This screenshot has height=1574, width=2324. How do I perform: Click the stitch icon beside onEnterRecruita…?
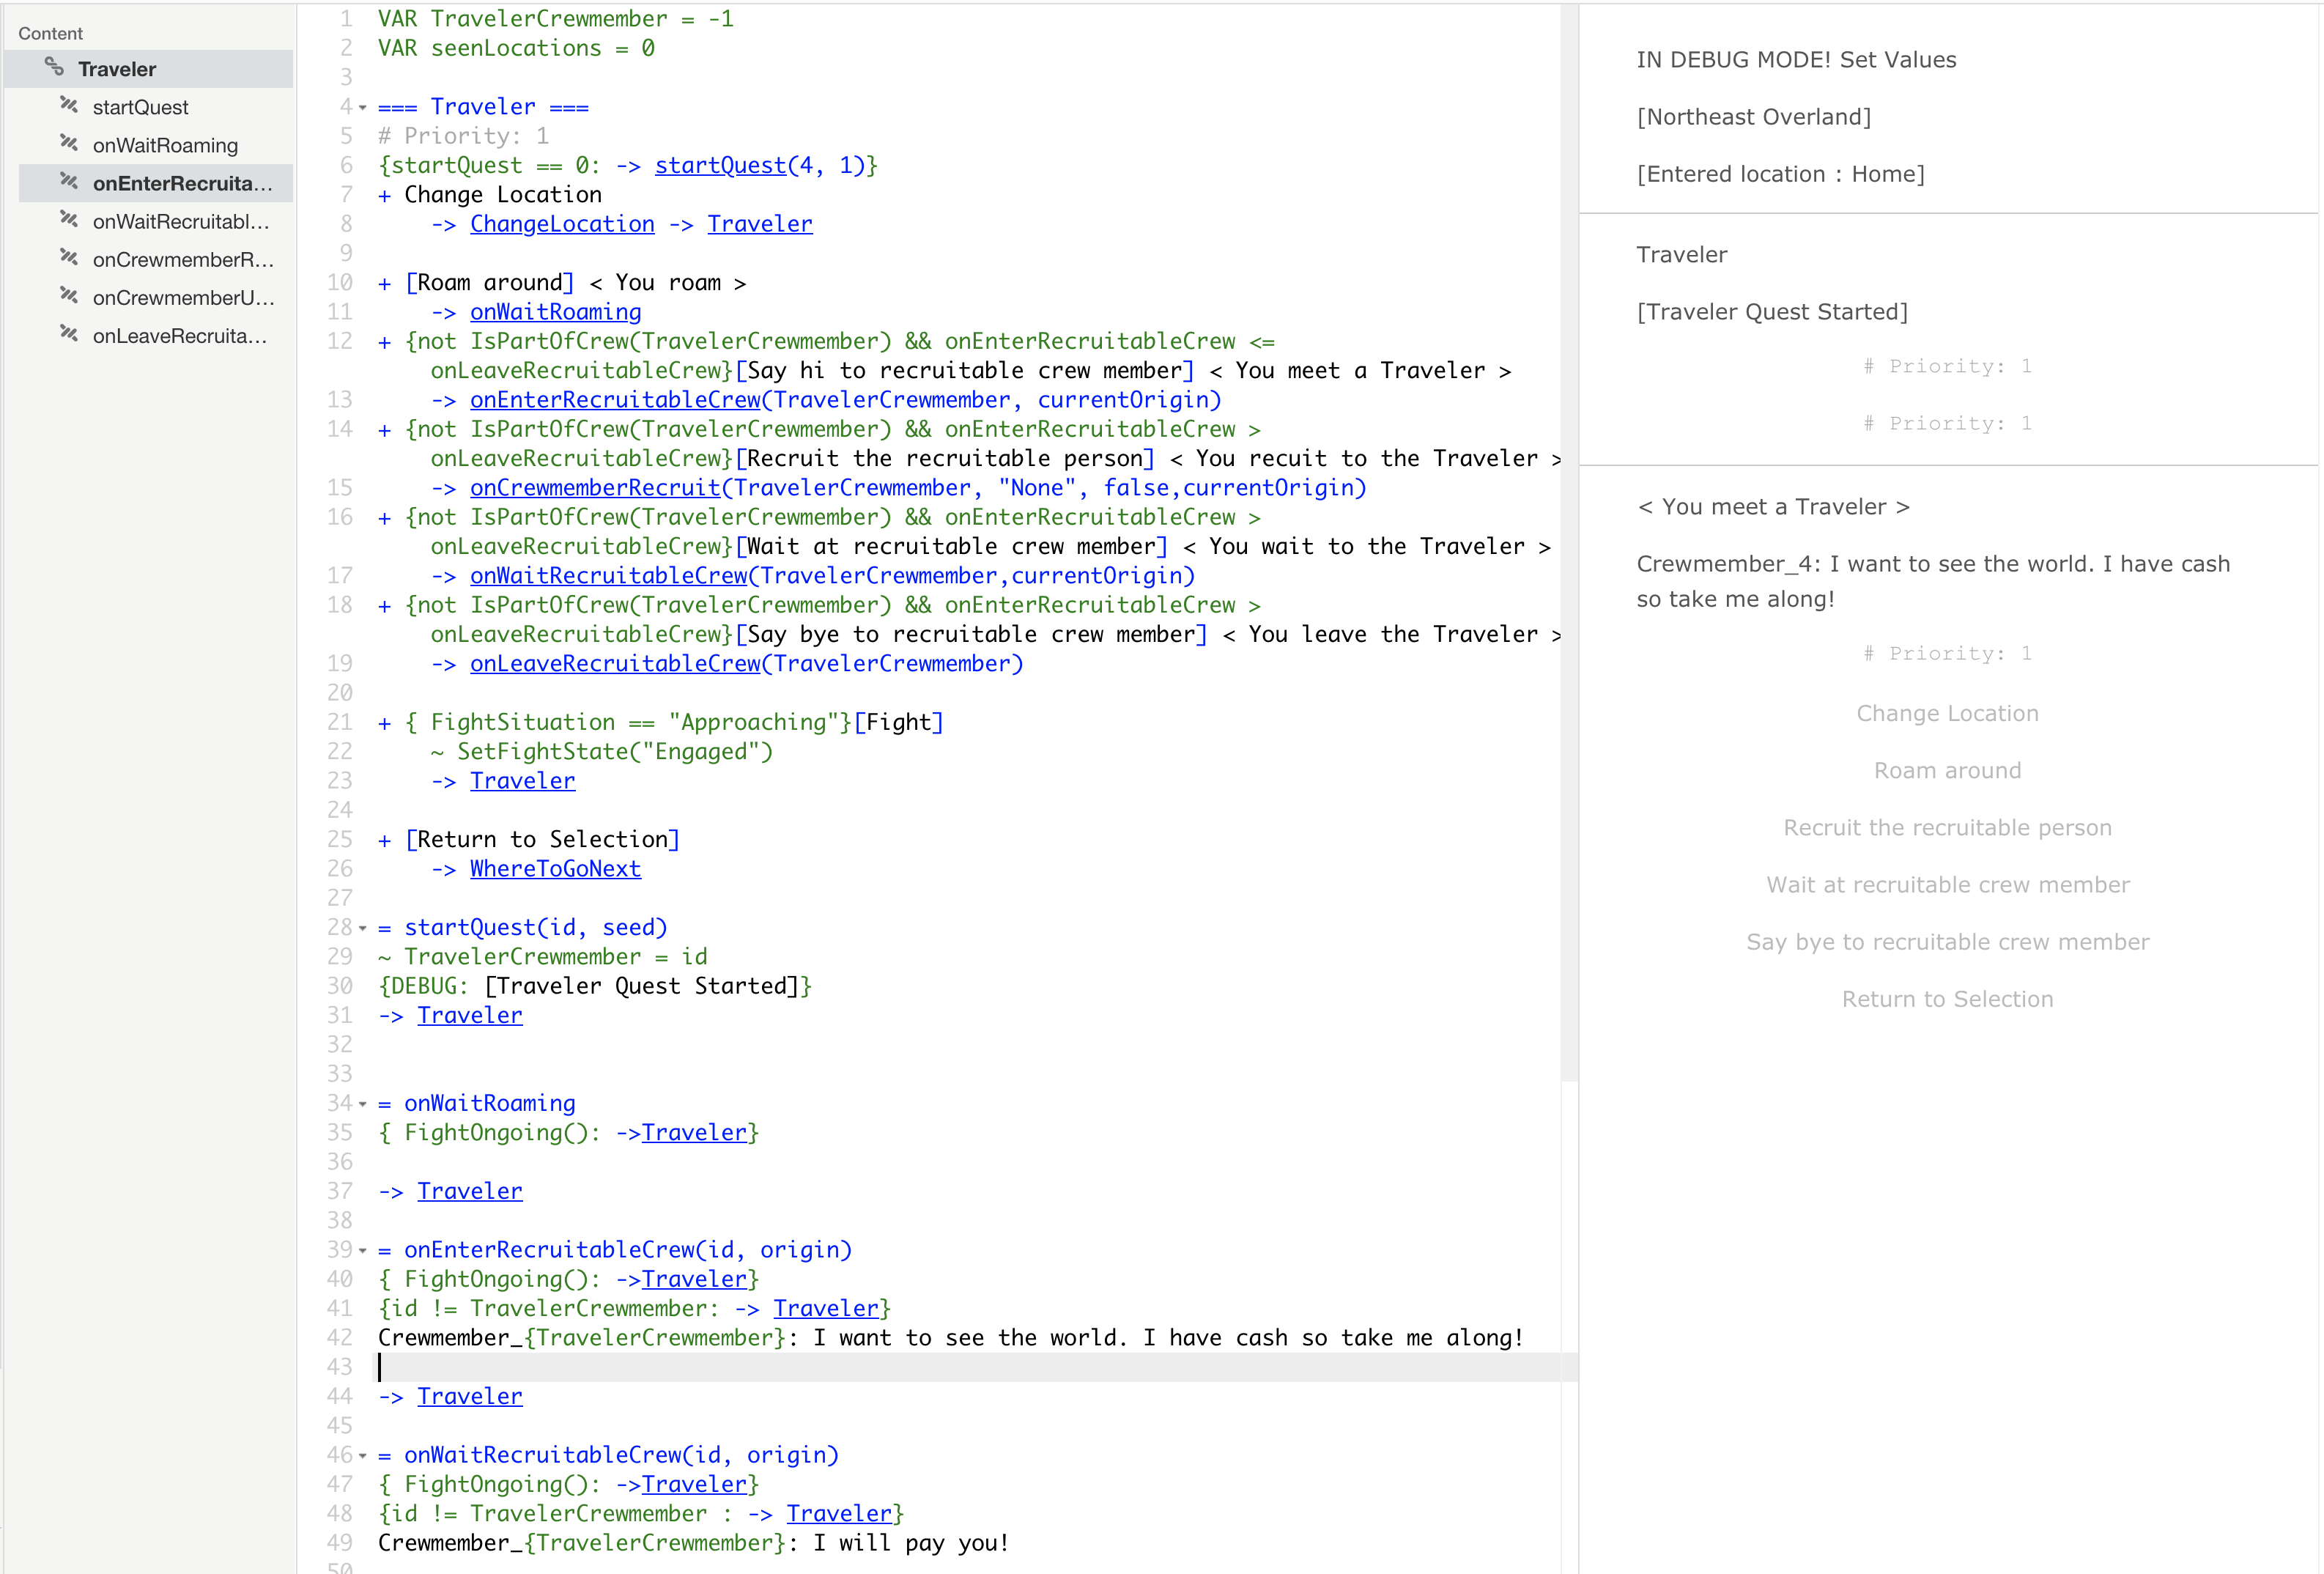click(x=69, y=181)
